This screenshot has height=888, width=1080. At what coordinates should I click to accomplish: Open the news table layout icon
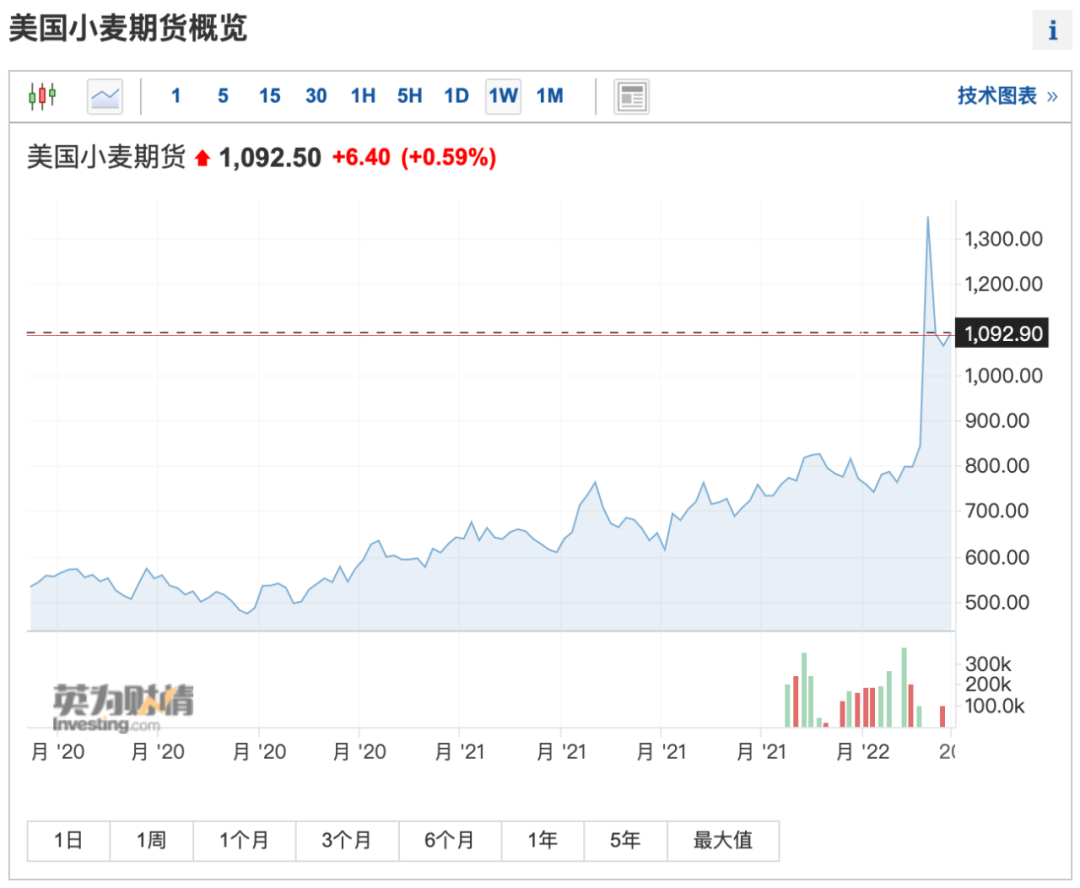pos(632,96)
